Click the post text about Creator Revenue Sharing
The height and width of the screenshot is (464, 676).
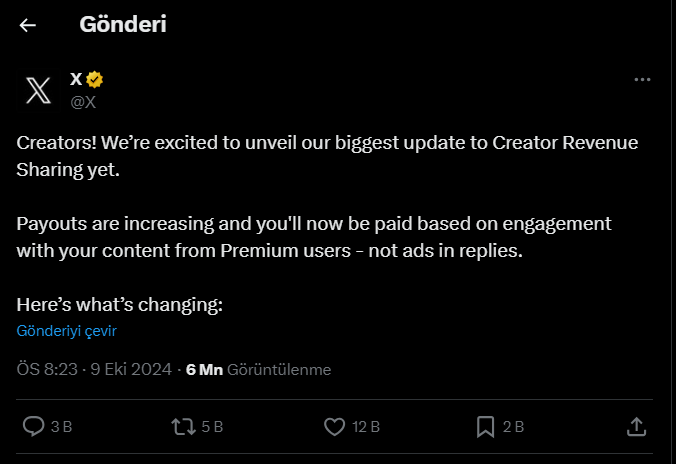tap(327, 156)
